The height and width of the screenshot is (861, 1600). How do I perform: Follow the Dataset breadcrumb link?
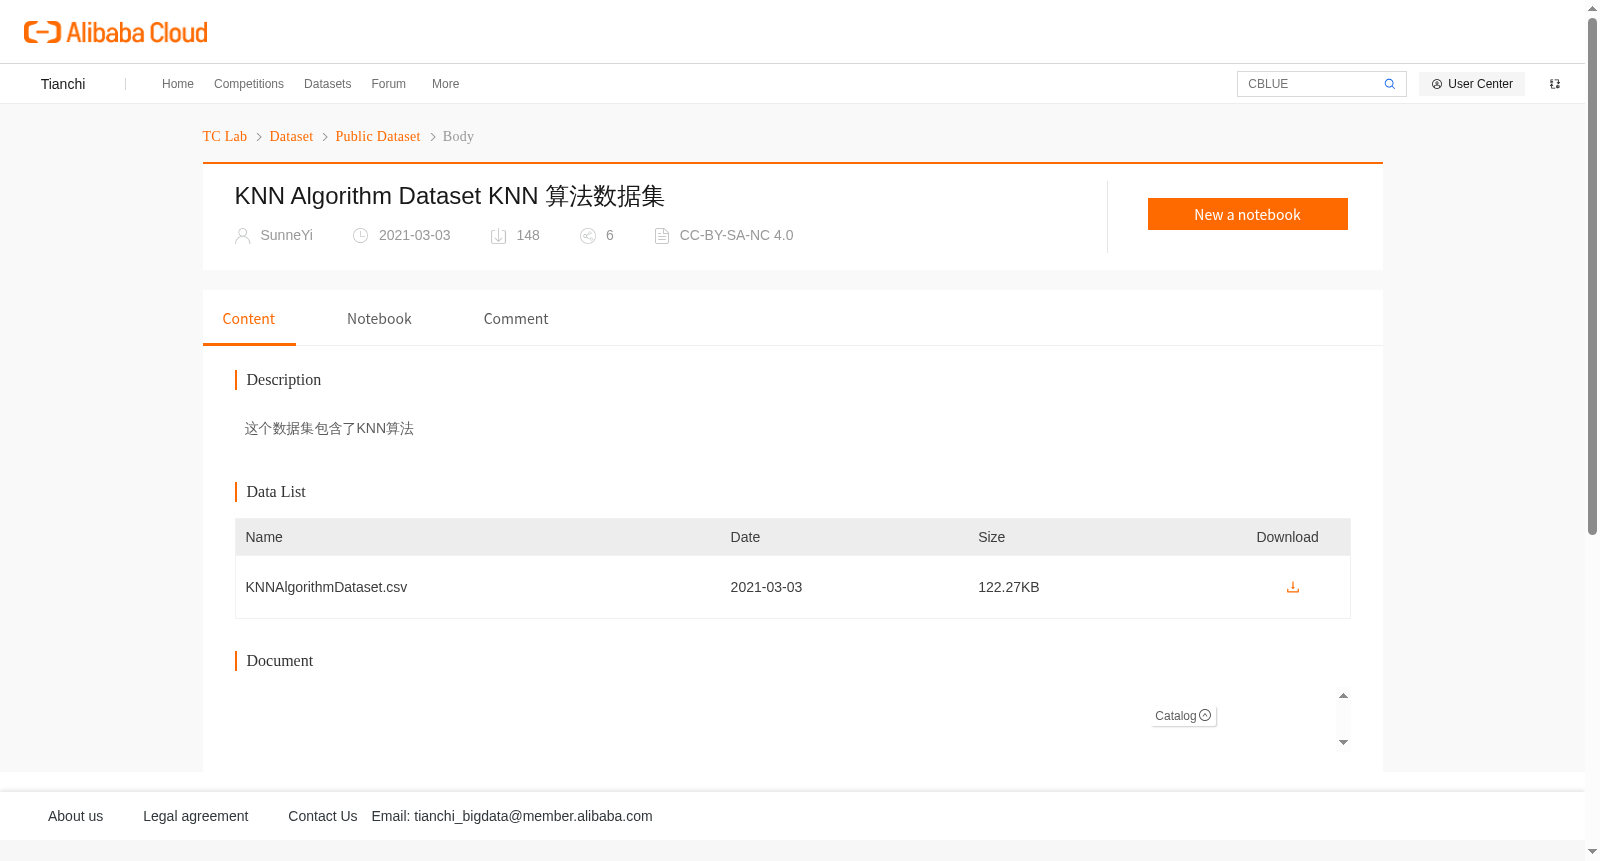tap(291, 137)
